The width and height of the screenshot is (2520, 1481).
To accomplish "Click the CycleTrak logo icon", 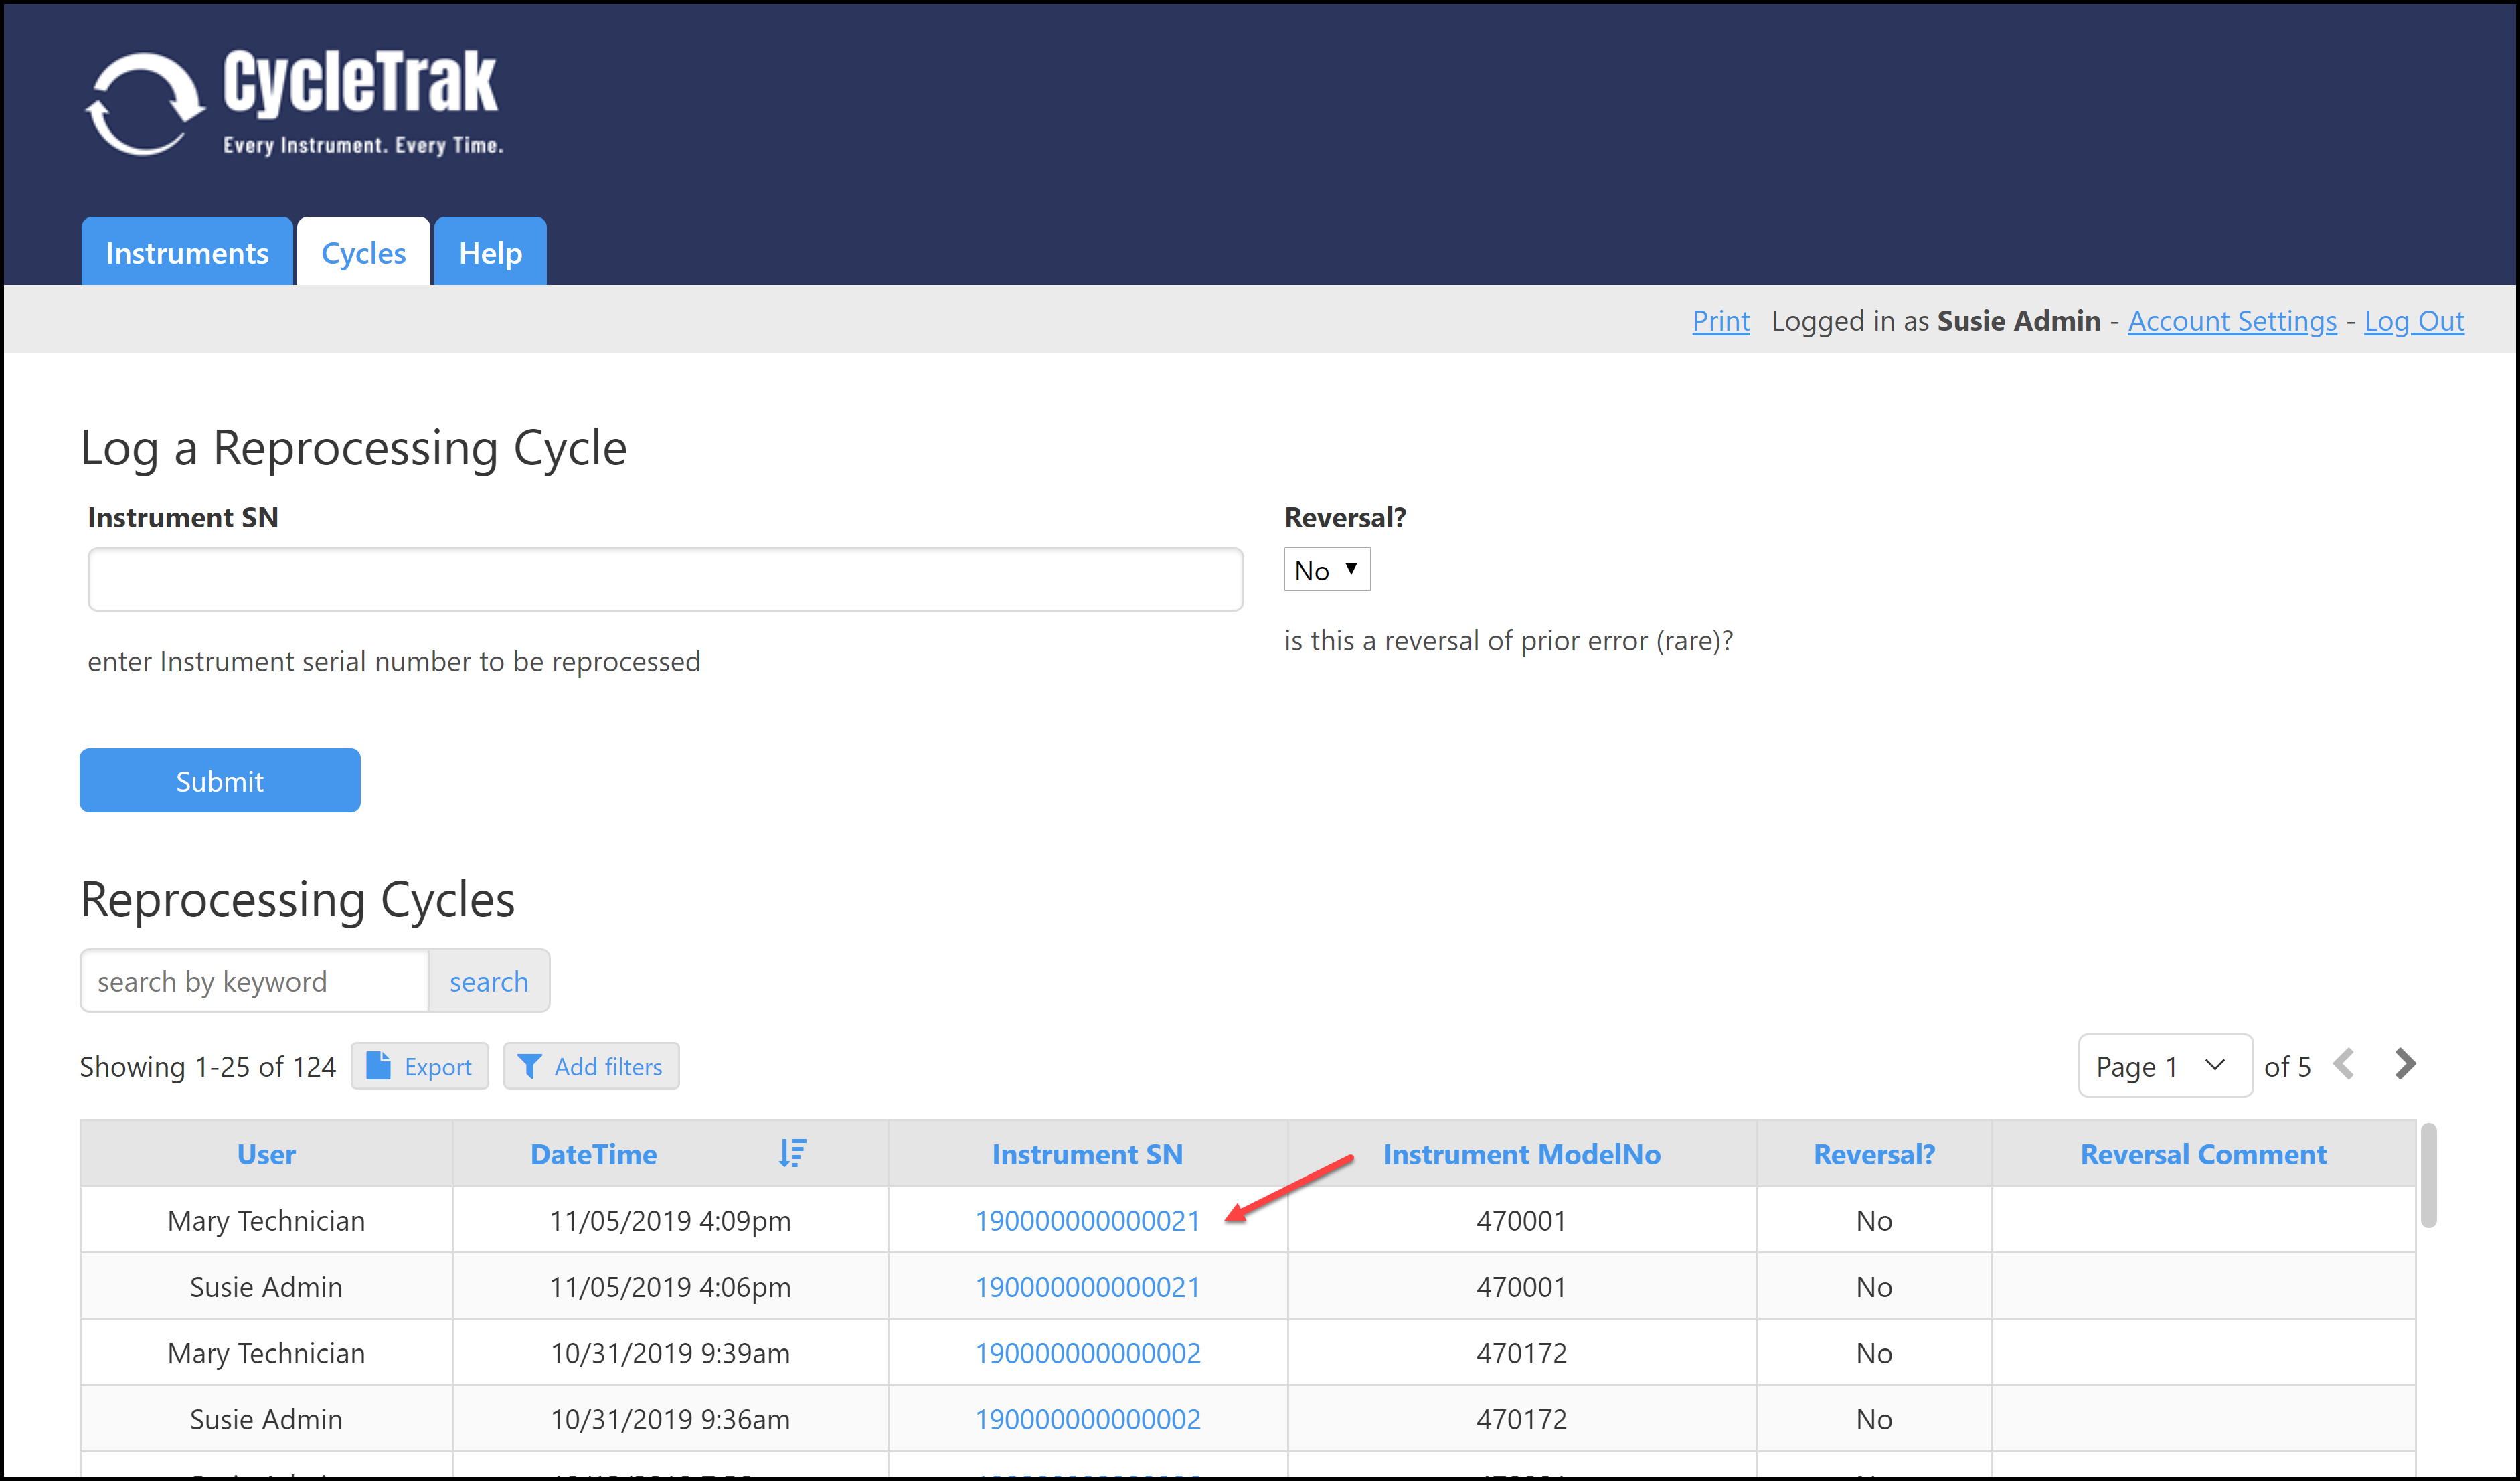I will 145,105.
